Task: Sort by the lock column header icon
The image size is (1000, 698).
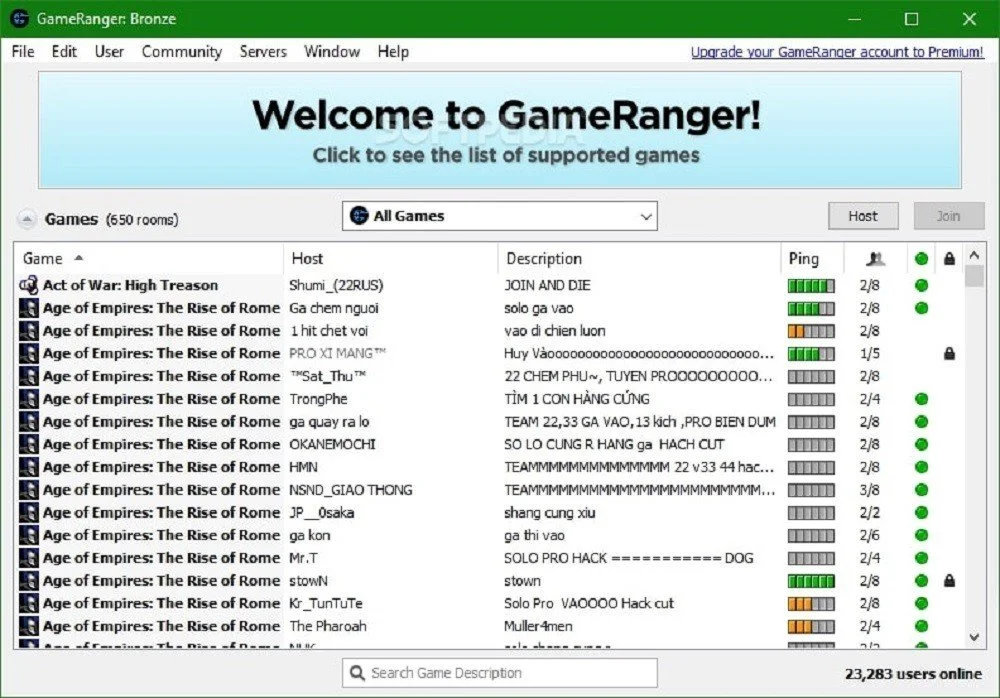Action: 949,258
